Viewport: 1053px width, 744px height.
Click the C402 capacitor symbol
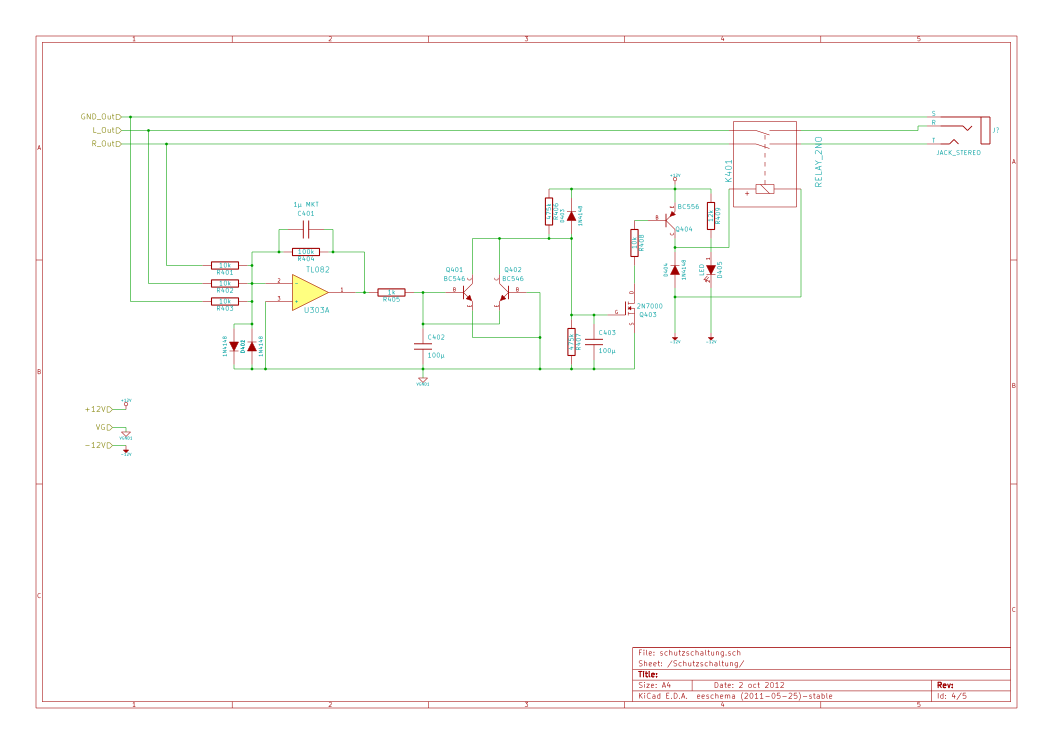(x=423, y=346)
